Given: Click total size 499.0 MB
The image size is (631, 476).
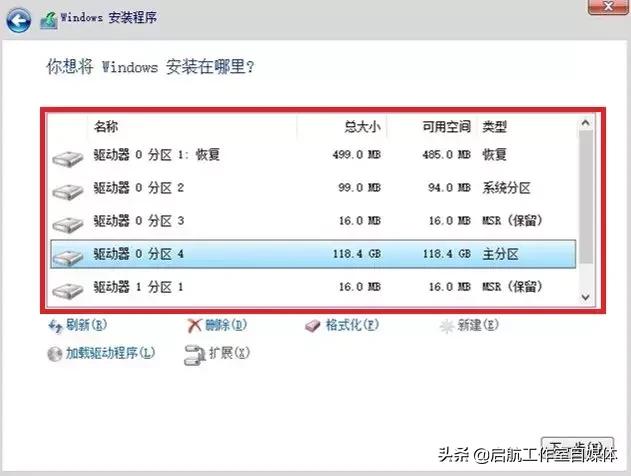Looking at the screenshot, I should point(357,155).
